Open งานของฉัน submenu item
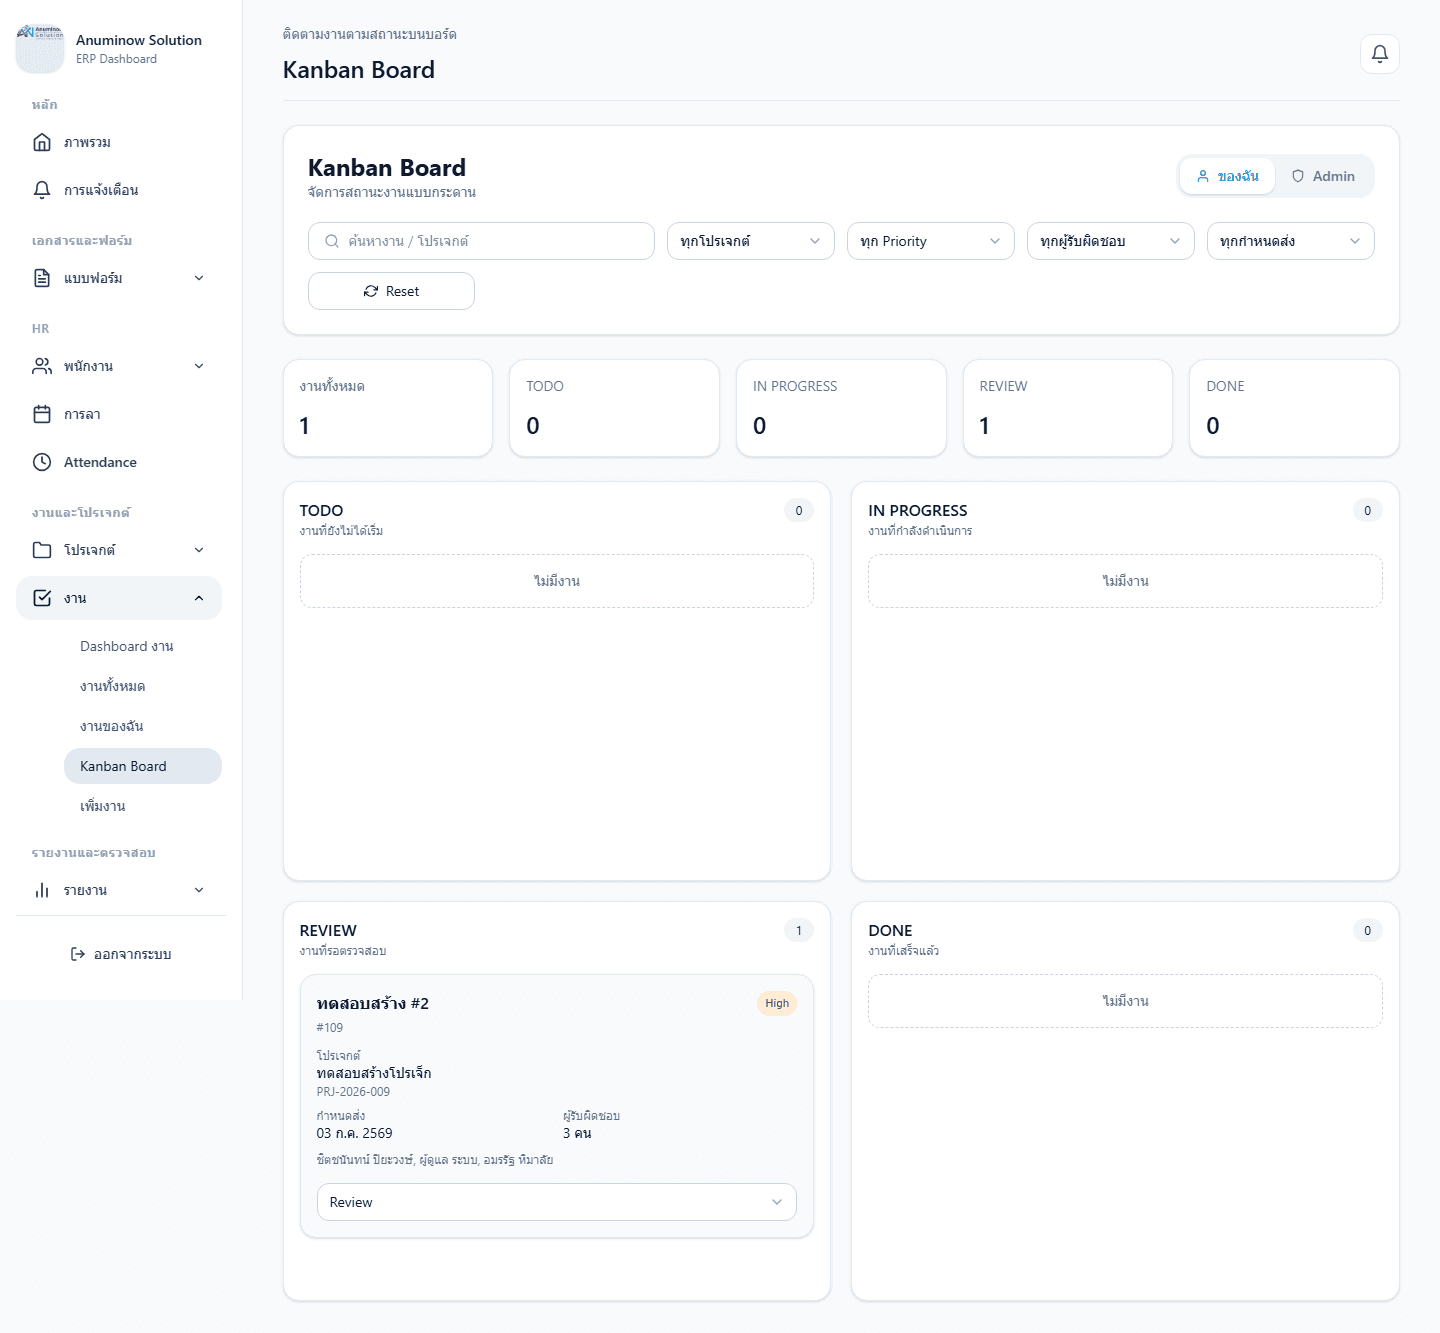Viewport: 1440px width, 1333px height. 143,726
